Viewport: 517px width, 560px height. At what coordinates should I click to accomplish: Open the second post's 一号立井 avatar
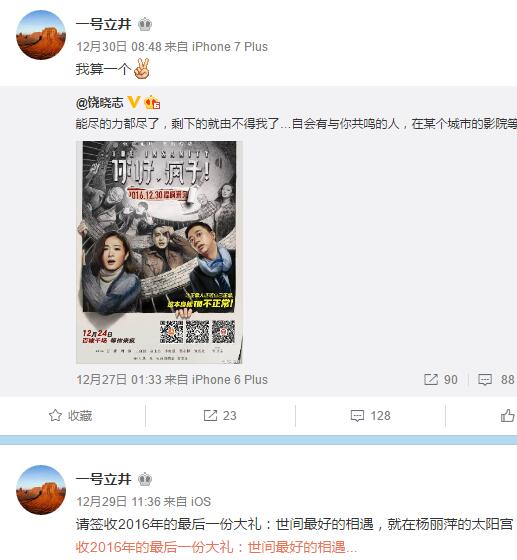point(41,490)
